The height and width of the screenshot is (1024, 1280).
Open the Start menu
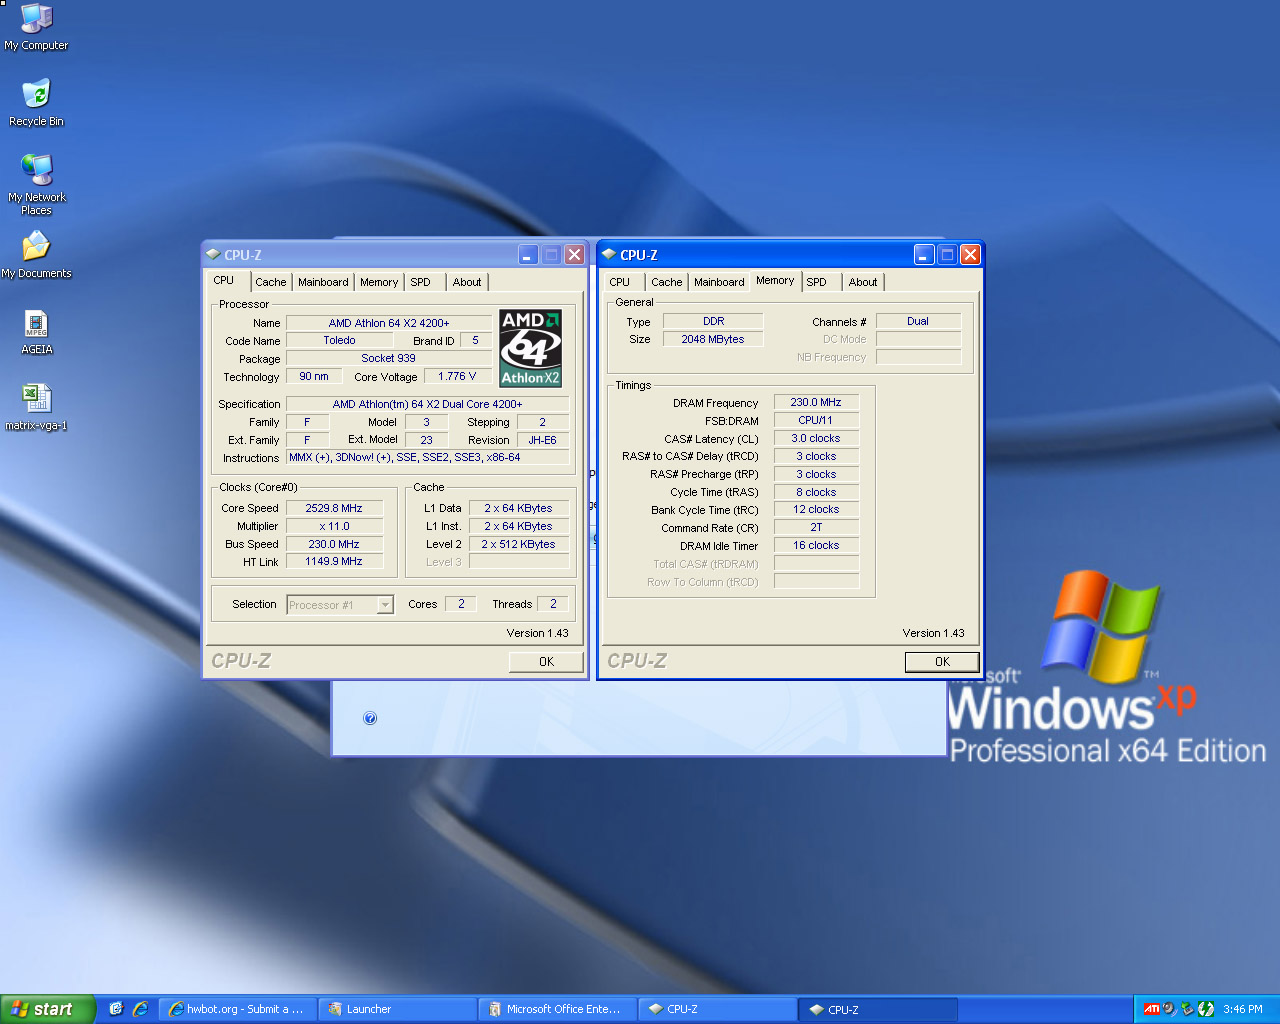tap(47, 1009)
